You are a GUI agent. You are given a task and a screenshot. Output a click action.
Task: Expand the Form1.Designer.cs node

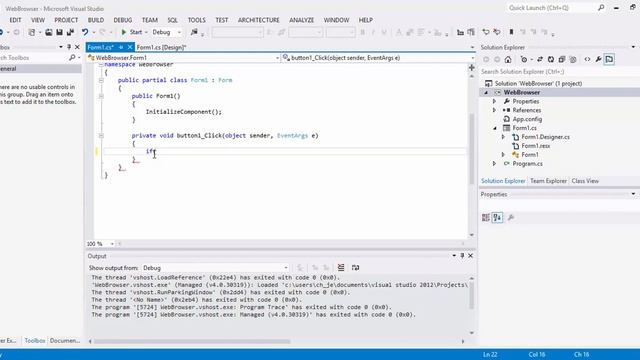[x=503, y=137]
